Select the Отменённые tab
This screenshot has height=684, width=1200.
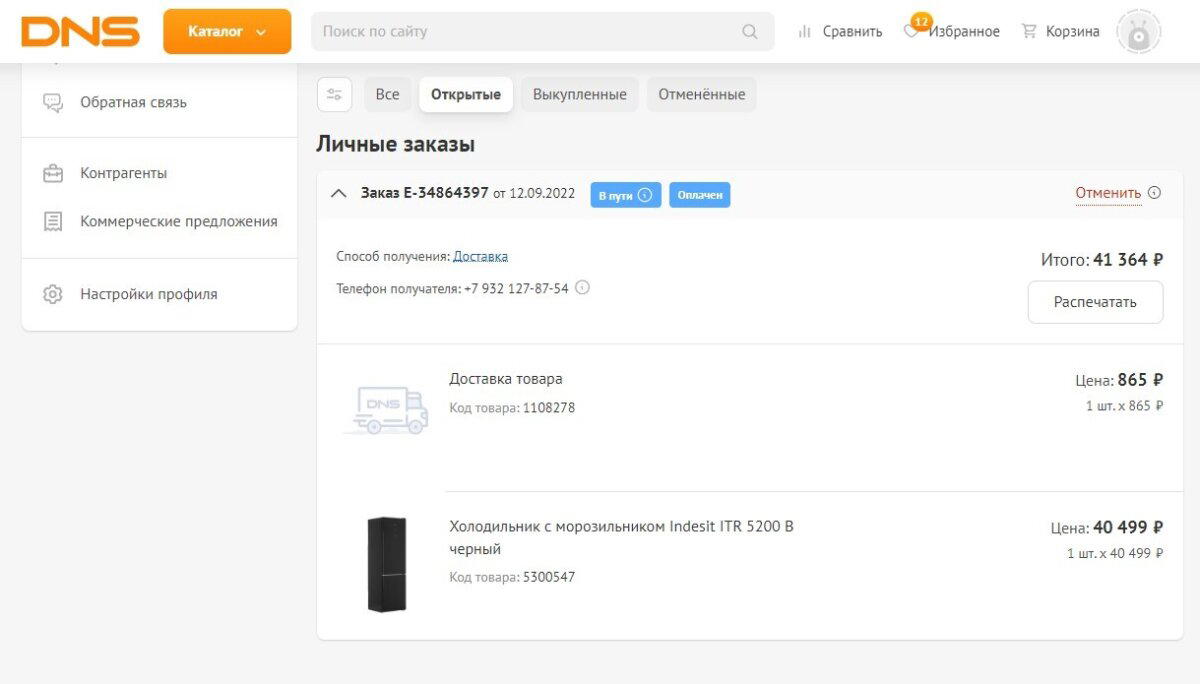pos(702,94)
